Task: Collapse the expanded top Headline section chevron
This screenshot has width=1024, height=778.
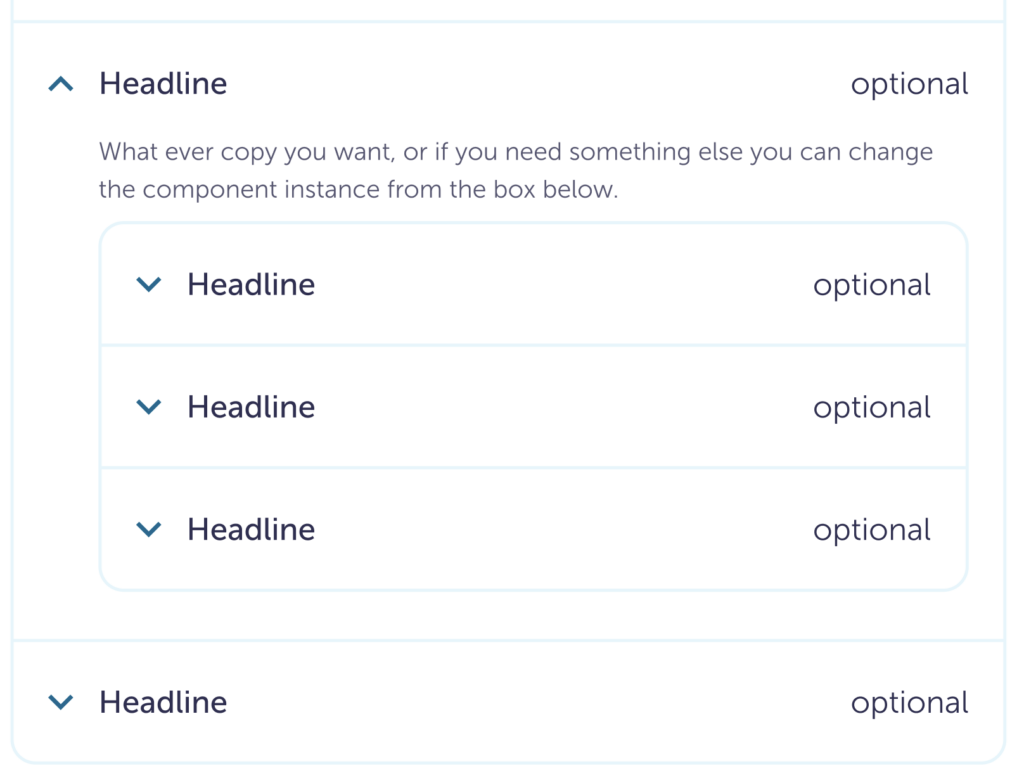Action: click(x=61, y=84)
